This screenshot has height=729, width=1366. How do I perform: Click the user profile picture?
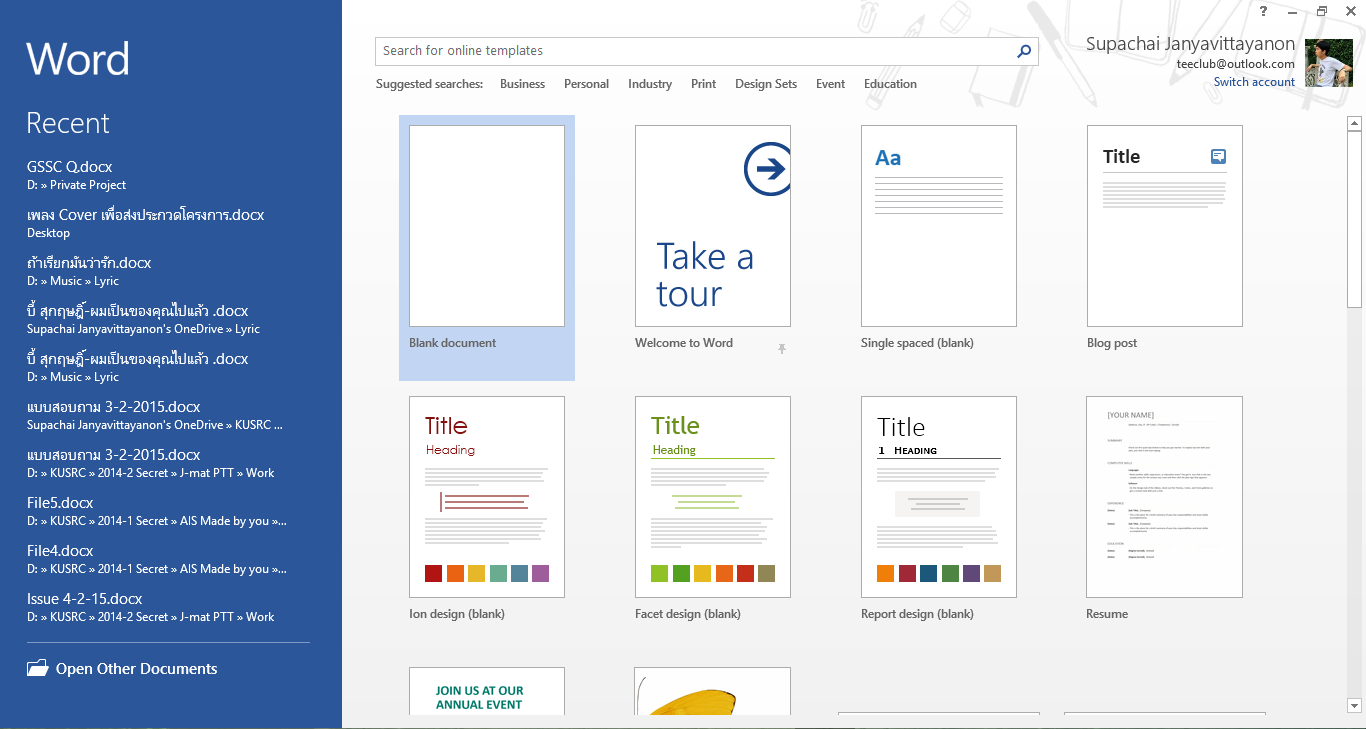pyautogui.click(x=1329, y=63)
